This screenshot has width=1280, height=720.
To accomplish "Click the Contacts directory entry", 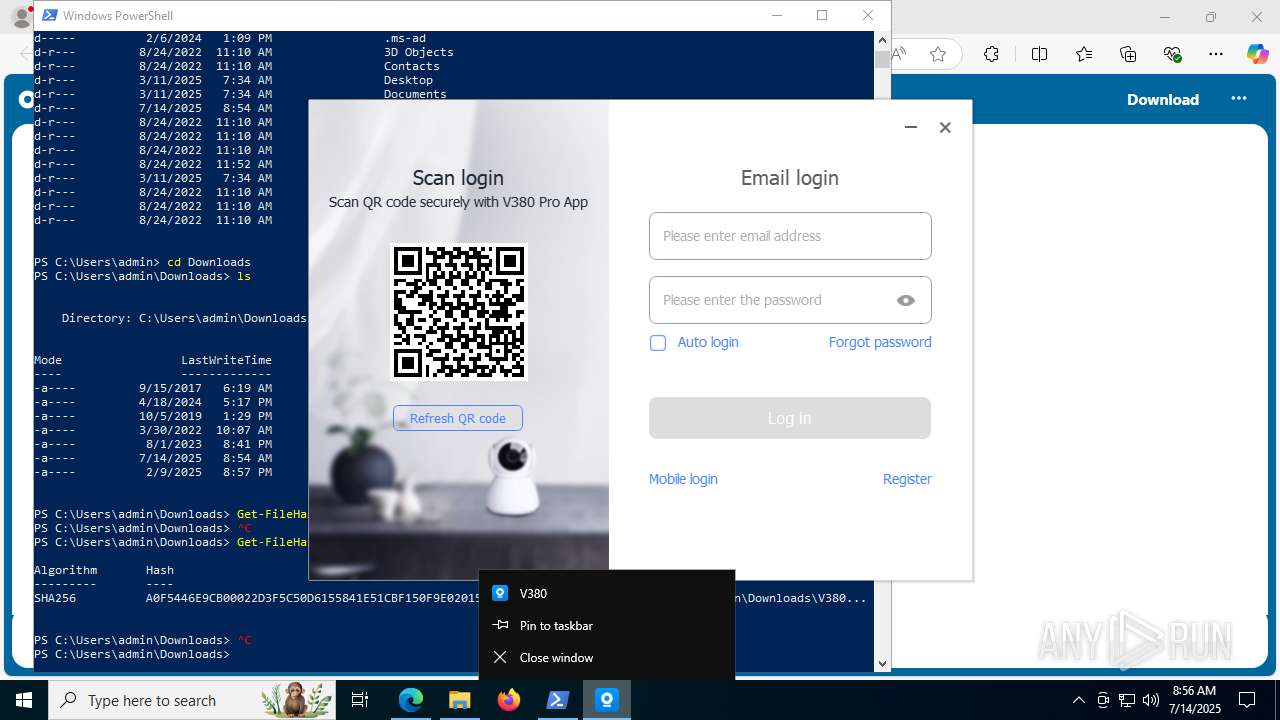I will pos(412,66).
